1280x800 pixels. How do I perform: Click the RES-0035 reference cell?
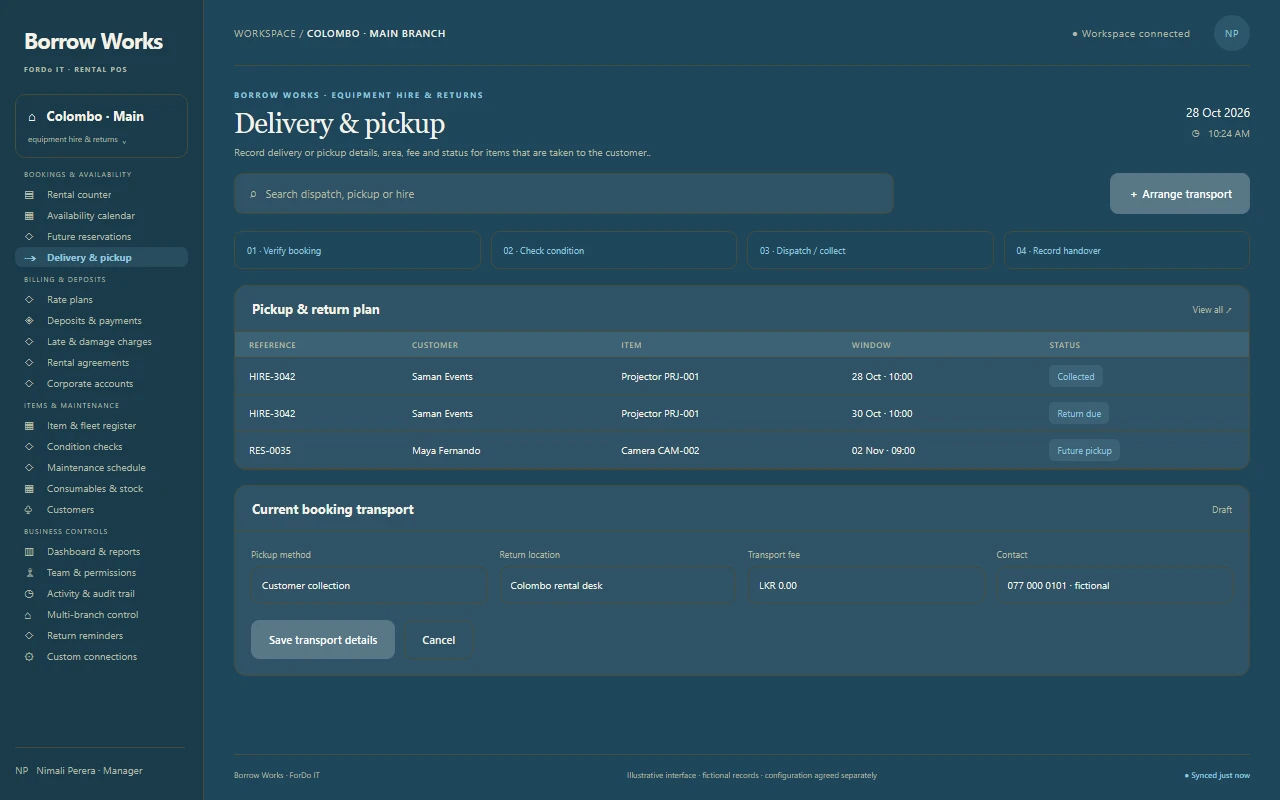click(x=270, y=451)
